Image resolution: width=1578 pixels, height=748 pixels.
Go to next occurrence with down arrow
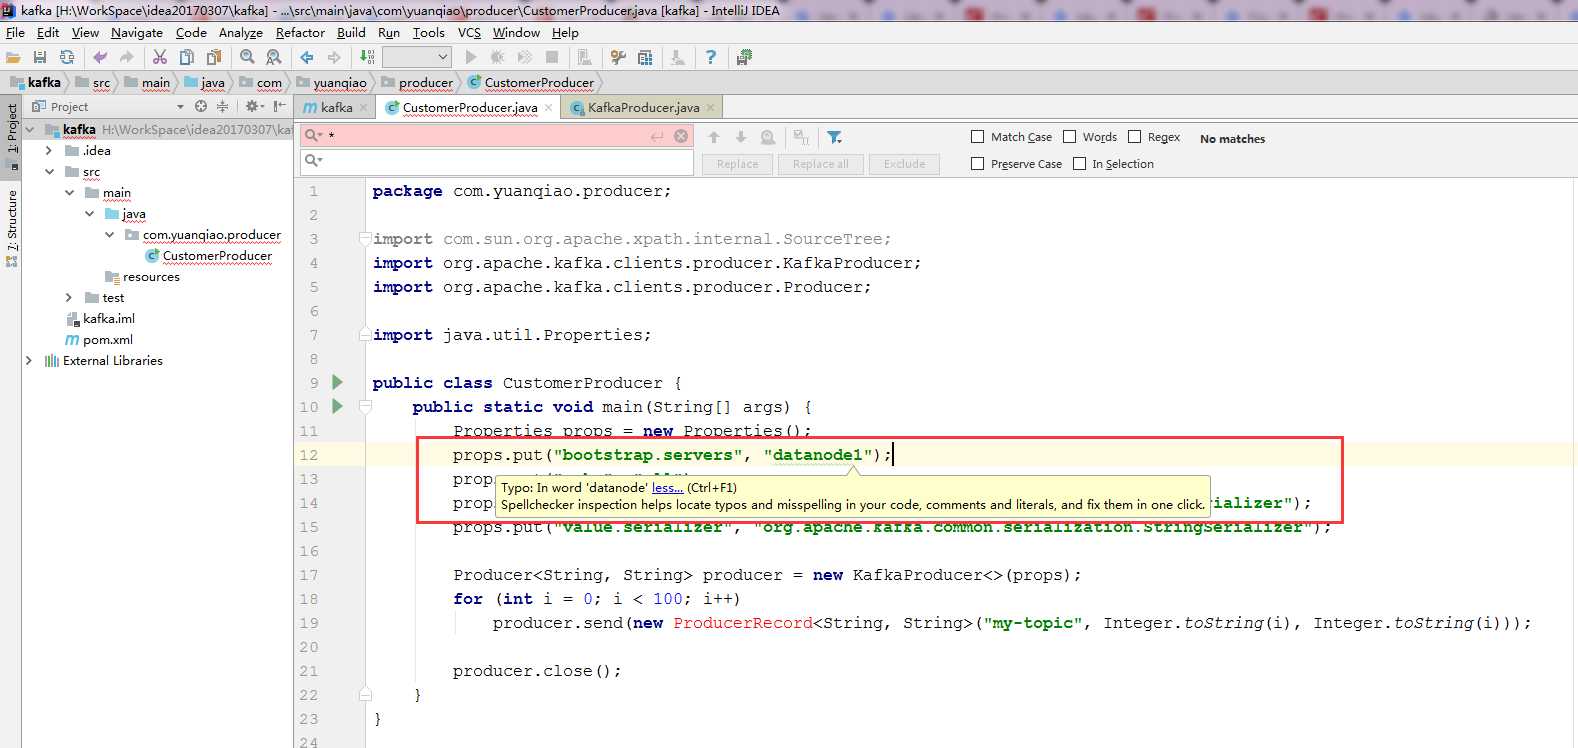(741, 137)
